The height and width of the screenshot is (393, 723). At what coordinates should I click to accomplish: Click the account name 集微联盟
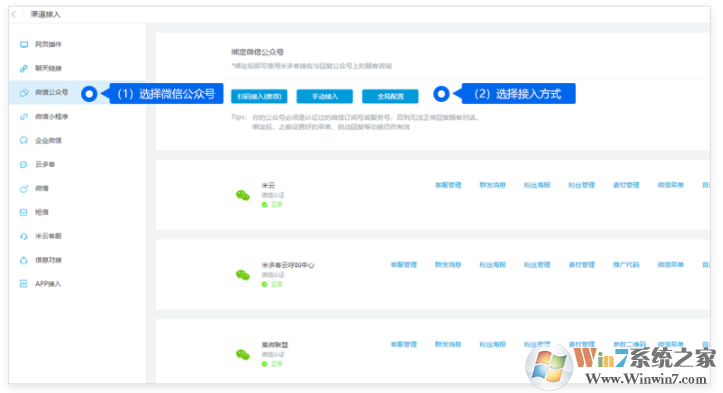pyautogui.click(x=275, y=345)
